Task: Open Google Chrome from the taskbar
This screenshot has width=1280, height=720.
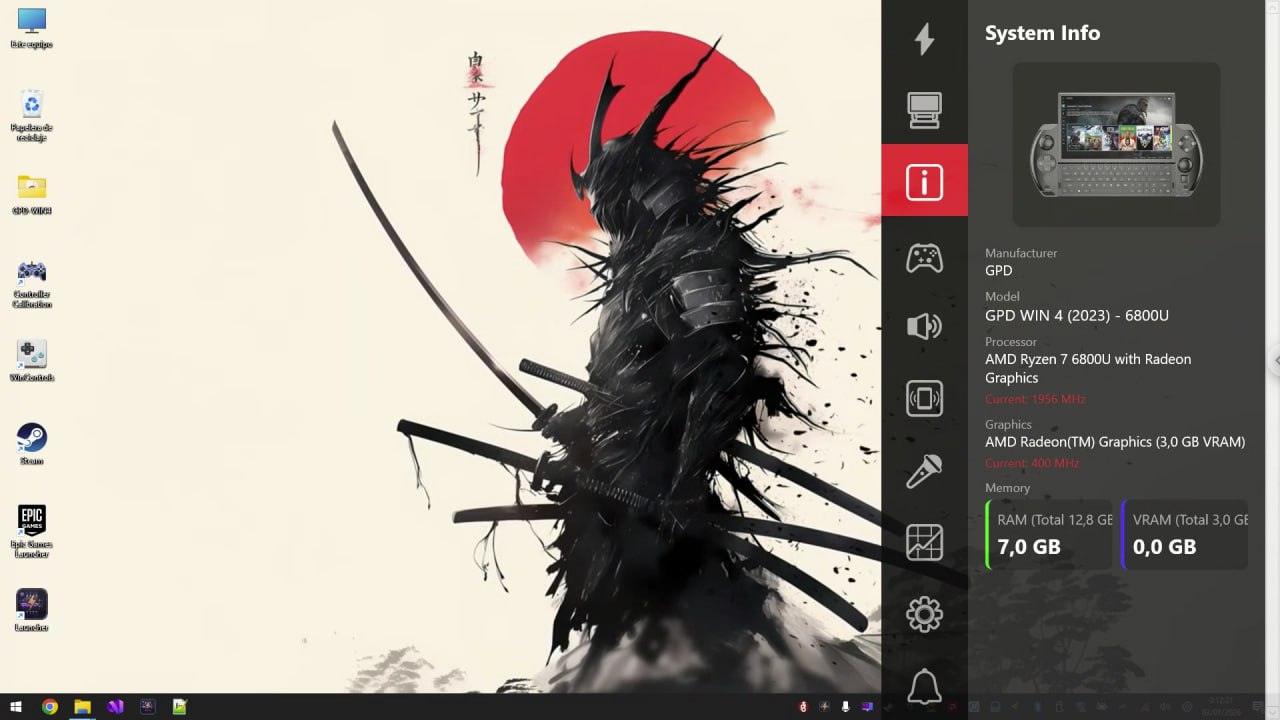Action: pyautogui.click(x=50, y=706)
